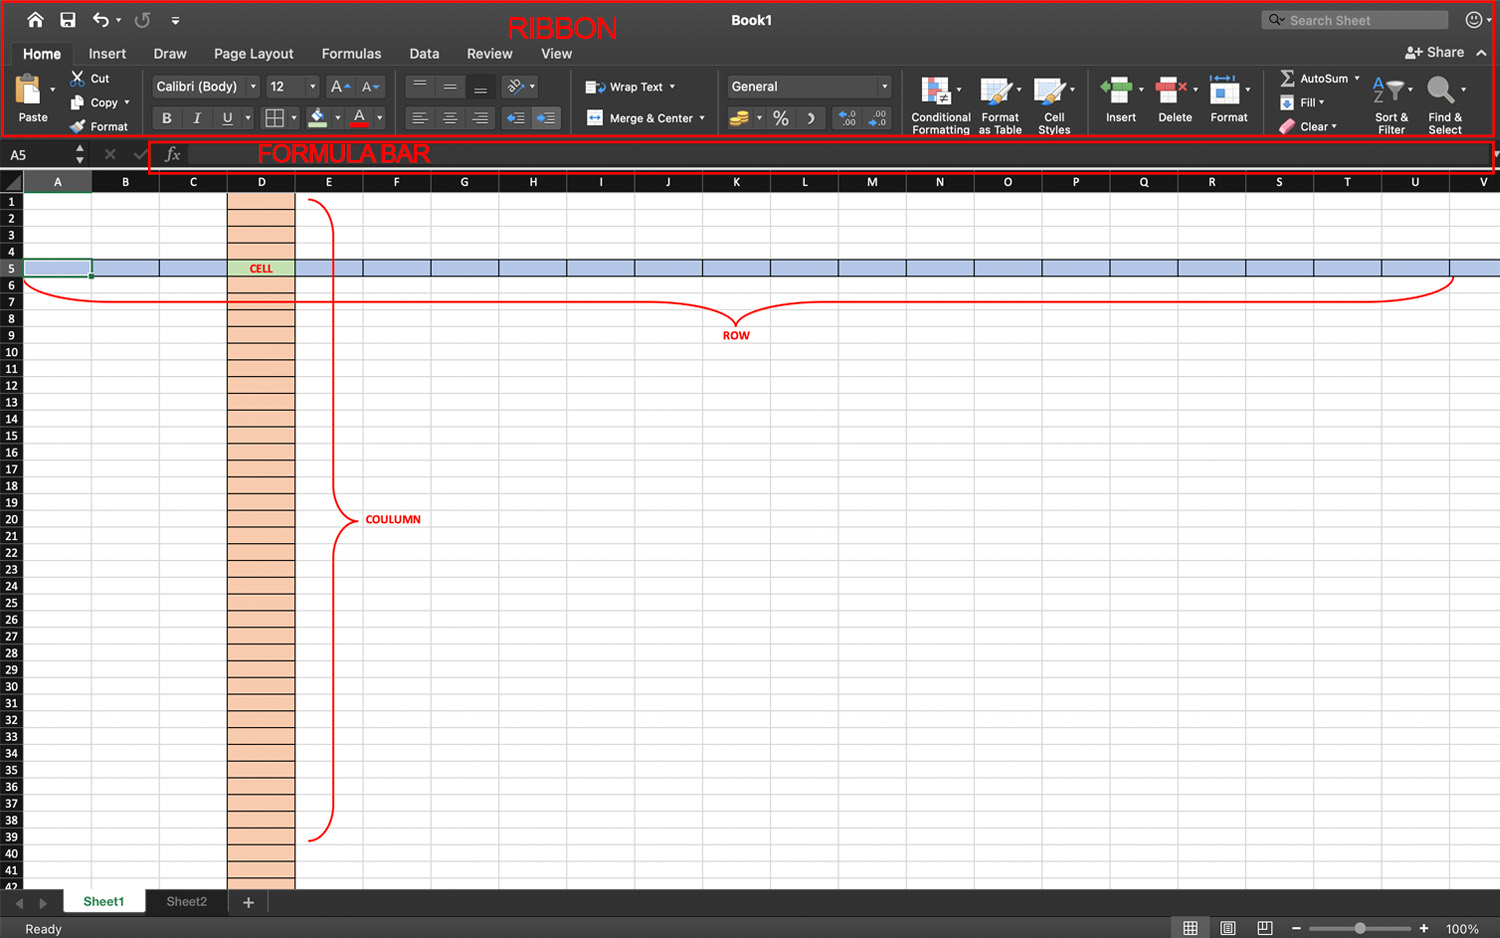Switch to the Sheet2 tab
This screenshot has height=938, width=1500.
point(186,901)
